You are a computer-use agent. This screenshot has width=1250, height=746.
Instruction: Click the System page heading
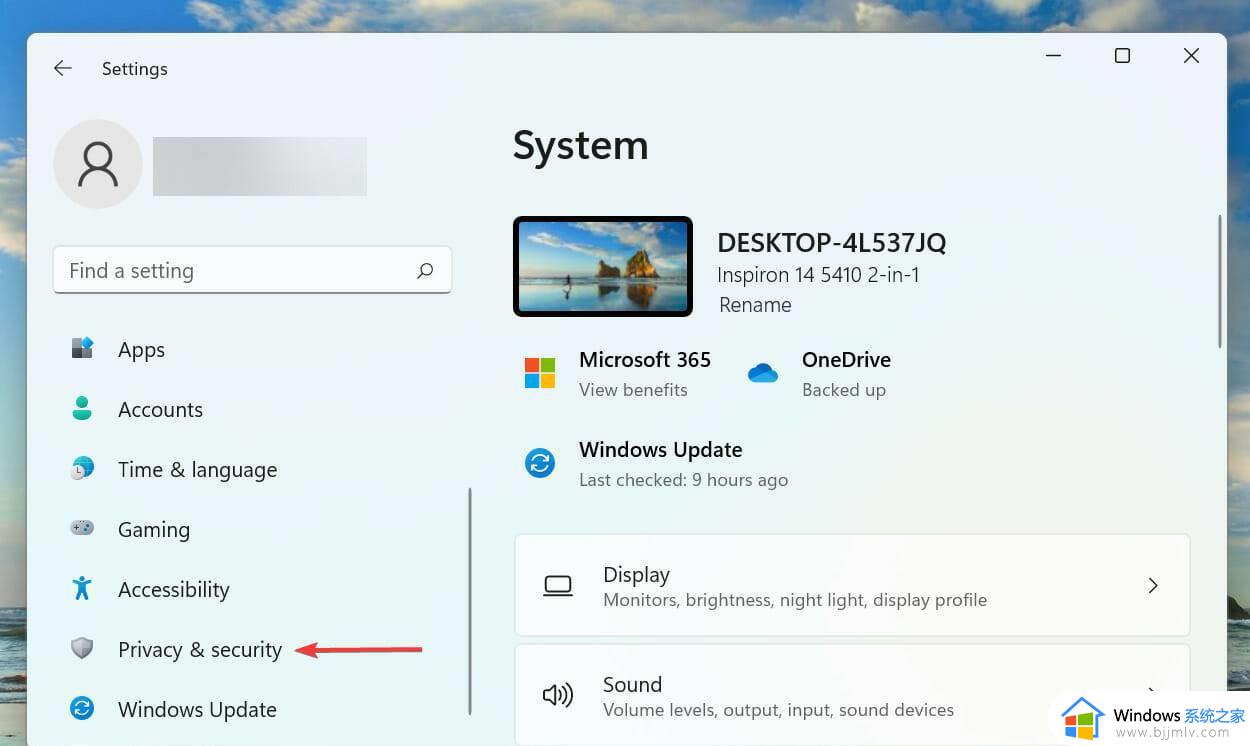point(580,146)
